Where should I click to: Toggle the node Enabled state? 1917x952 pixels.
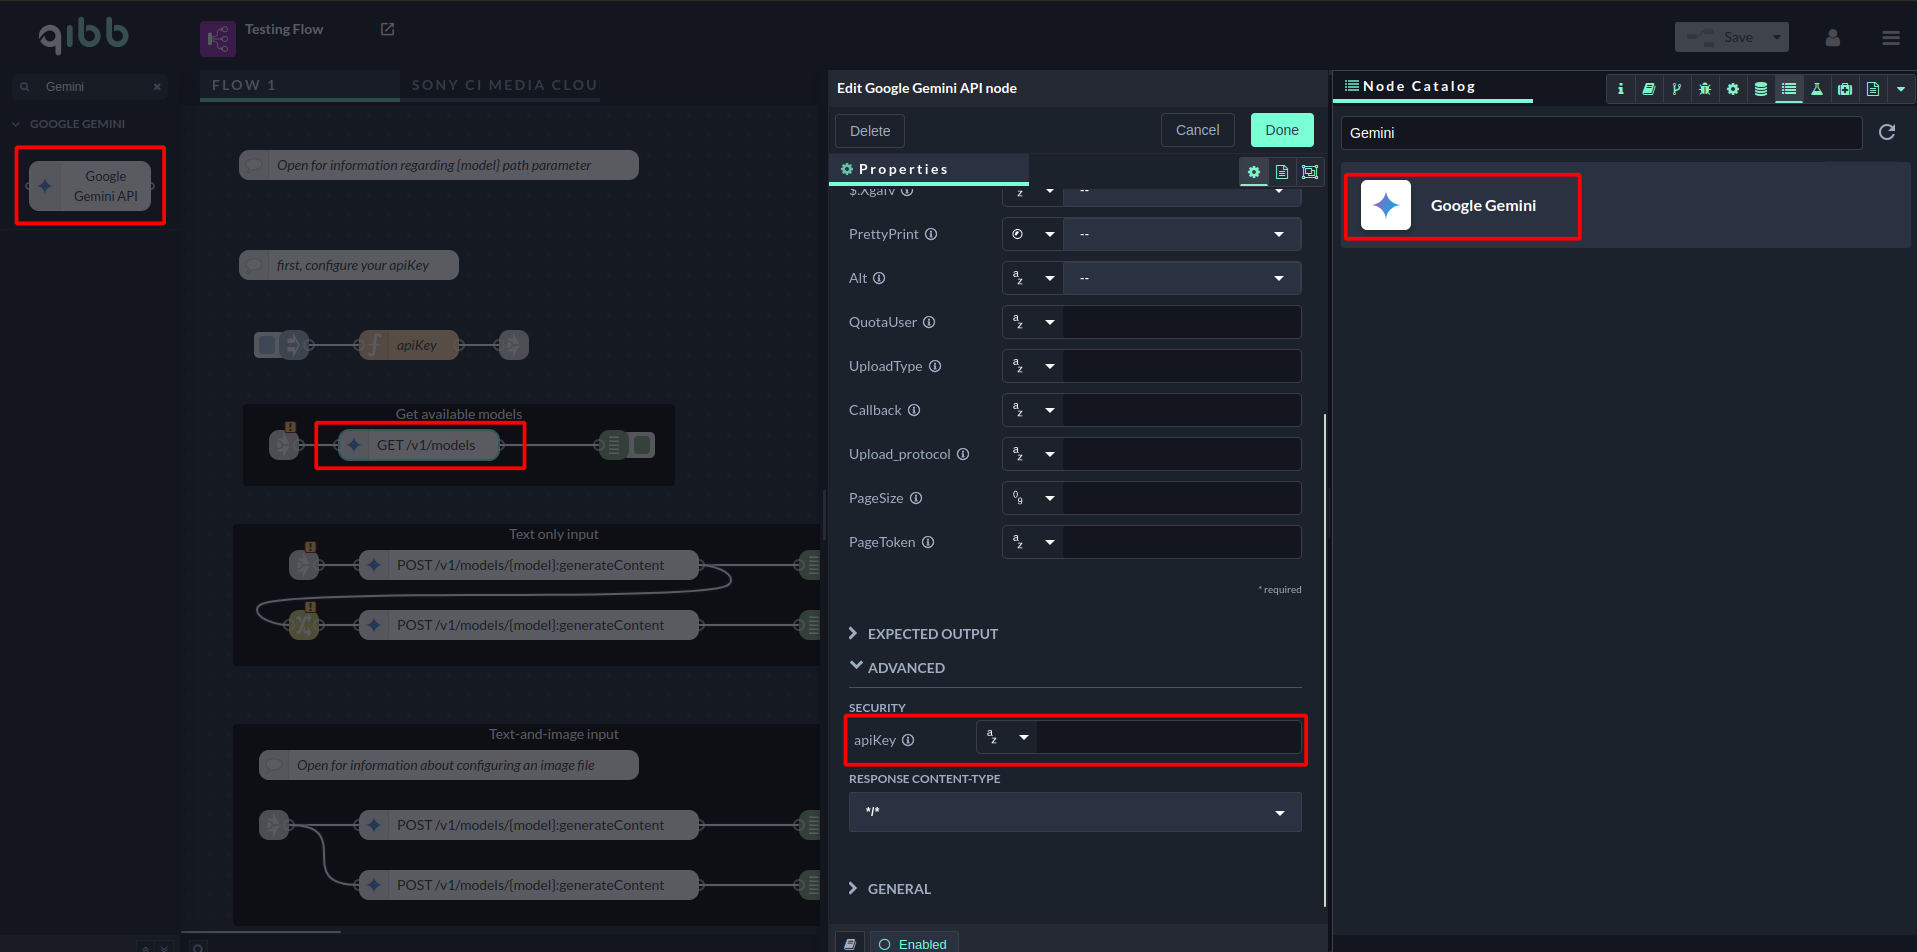tap(913, 943)
